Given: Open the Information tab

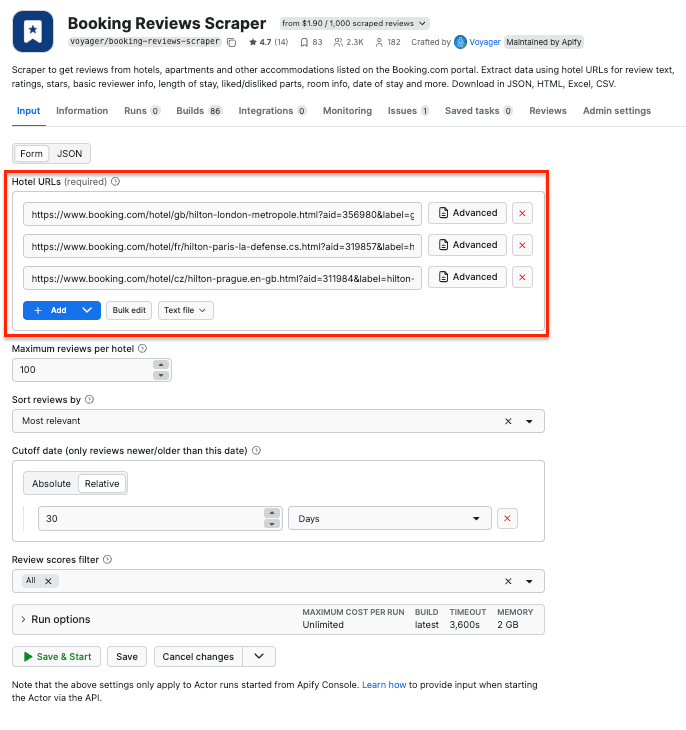Looking at the screenshot, I should coord(82,111).
